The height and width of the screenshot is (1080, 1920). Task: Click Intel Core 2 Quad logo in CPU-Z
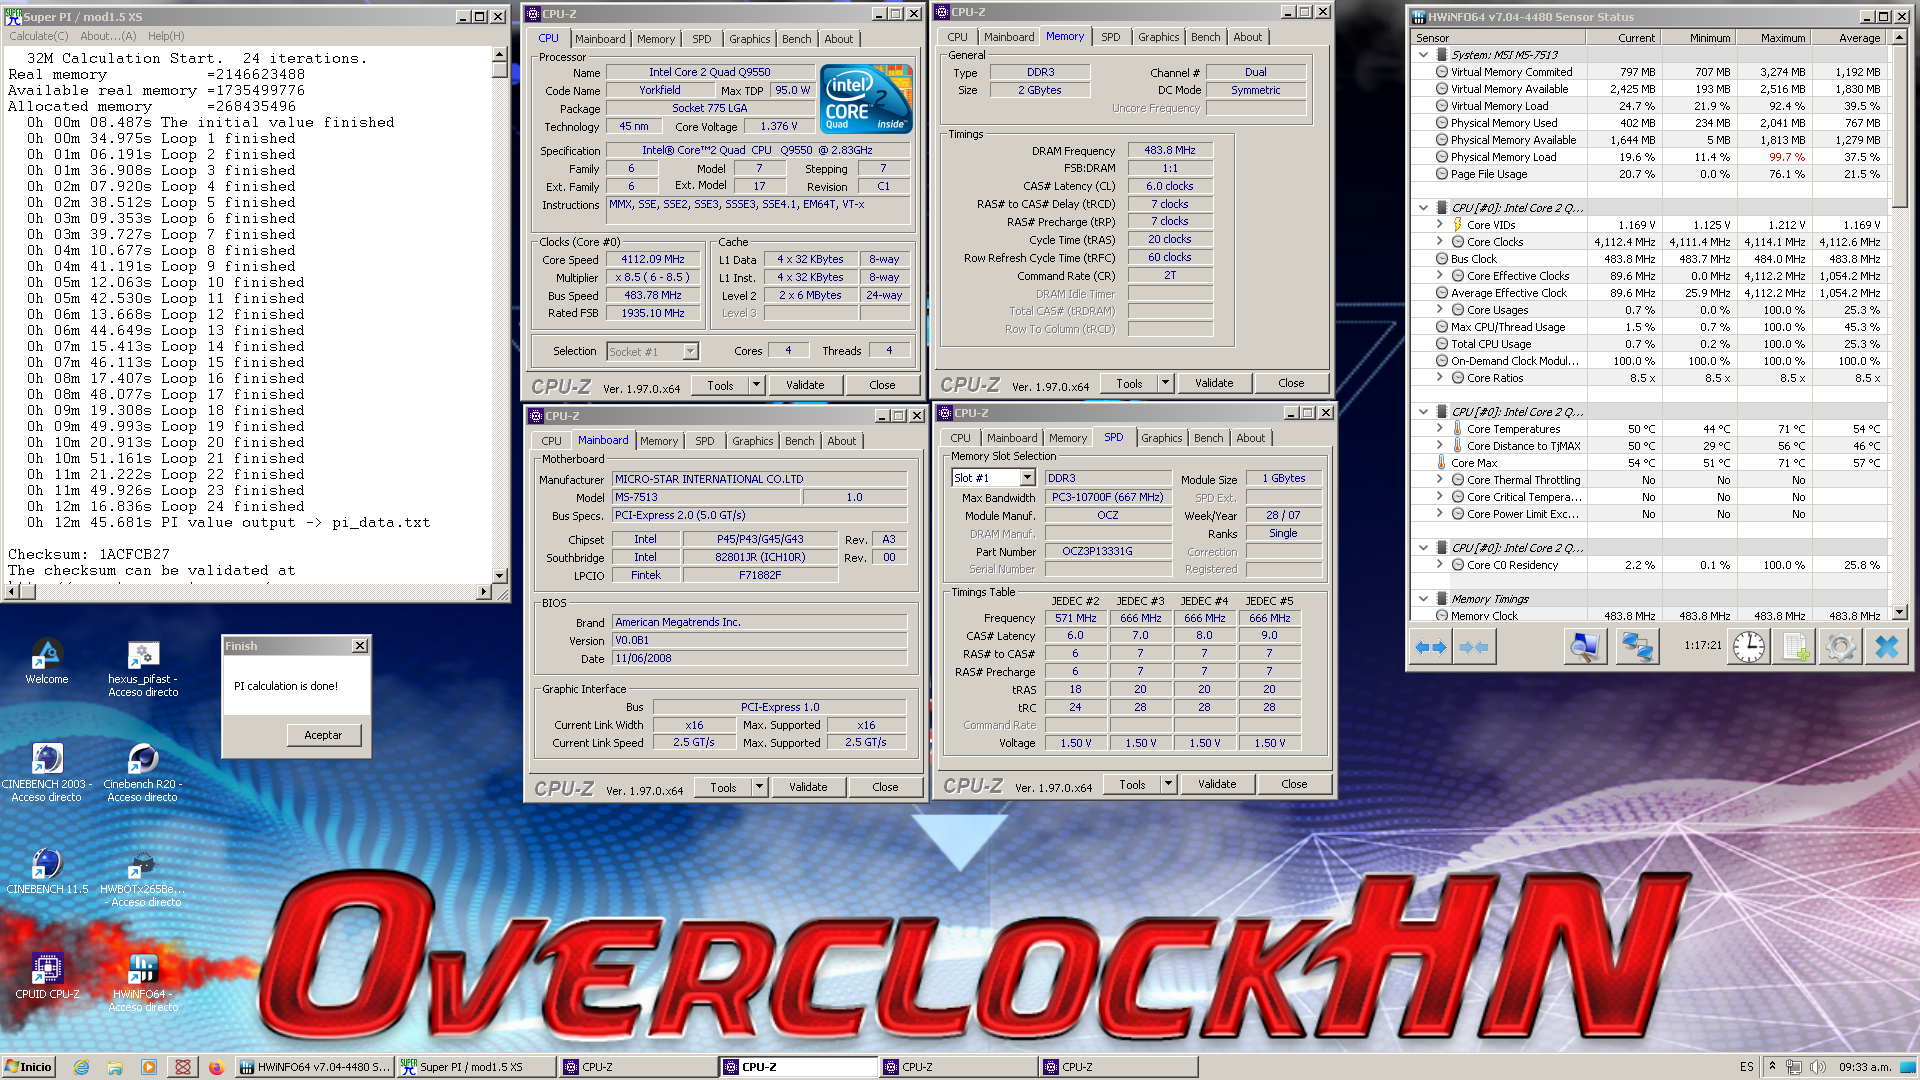pos(866,98)
